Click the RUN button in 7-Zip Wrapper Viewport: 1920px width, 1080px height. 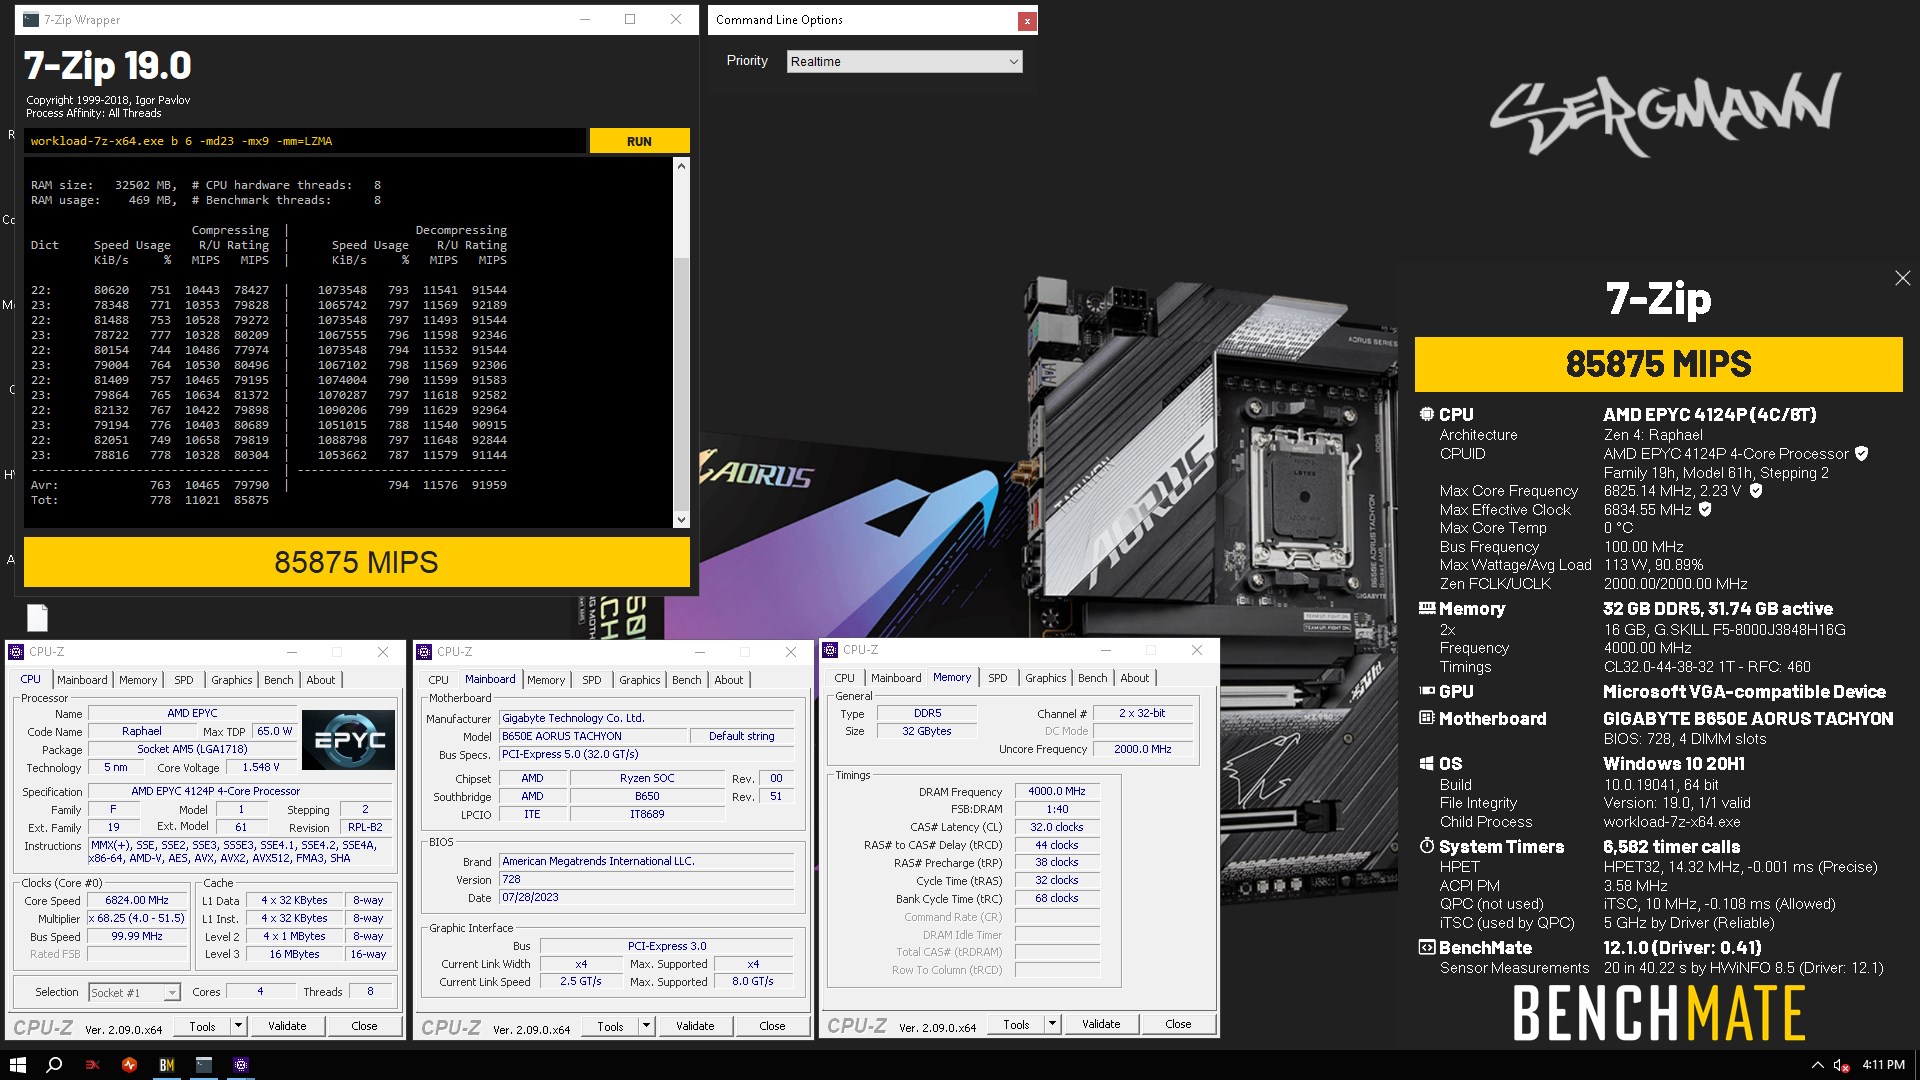coord(639,141)
